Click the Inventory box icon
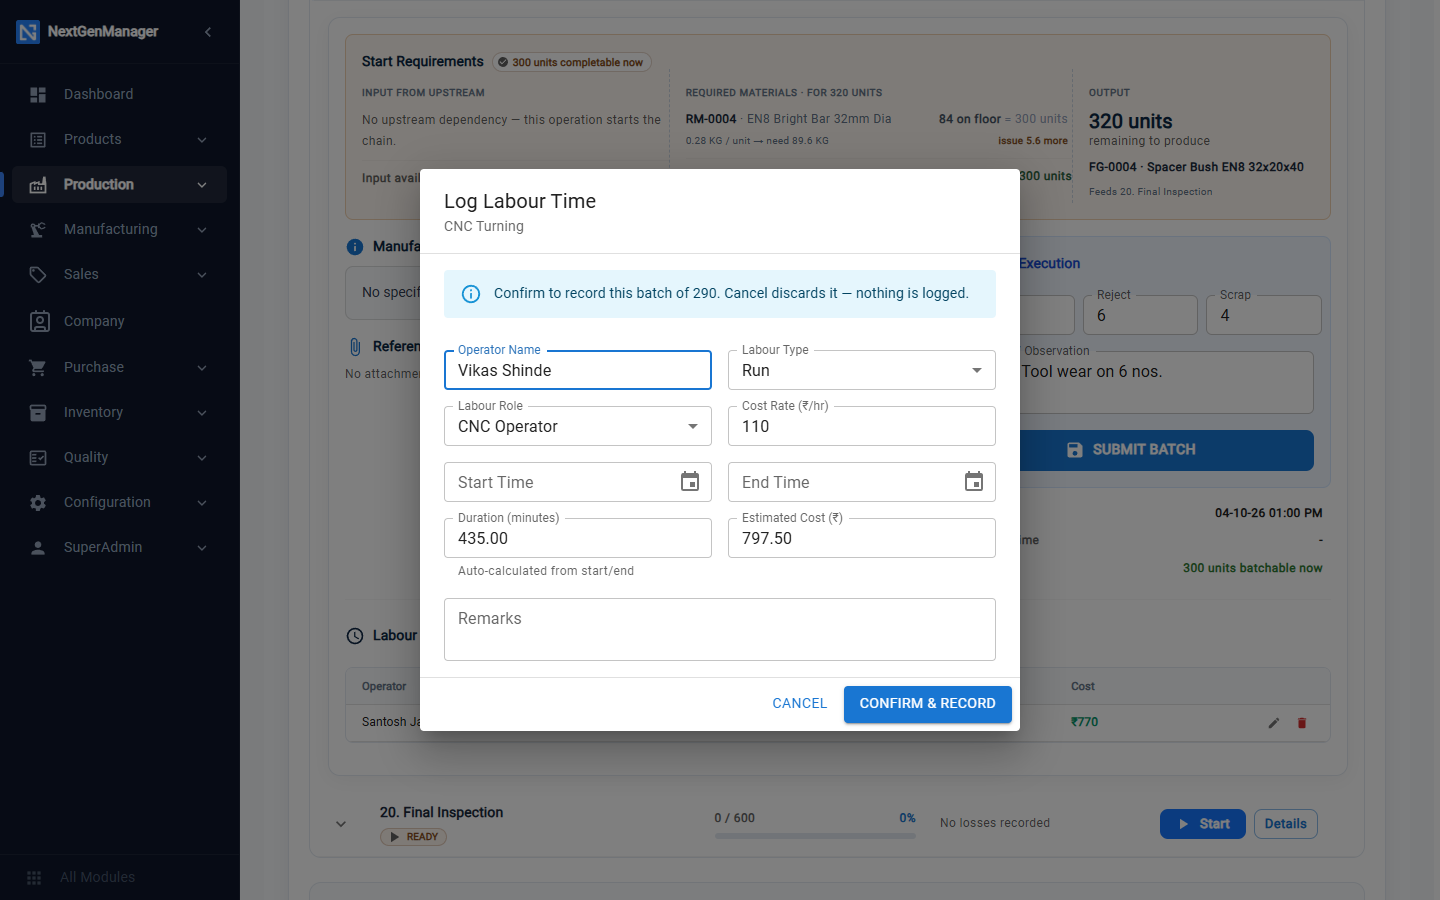Viewport: 1440px width, 900px height. point(38,413)
